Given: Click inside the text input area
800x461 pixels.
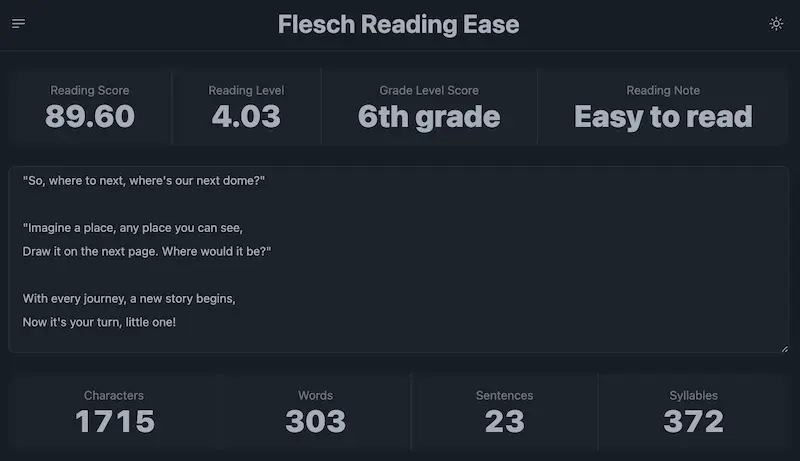Looking at the screenshot, I should click(x=398, y=259).
